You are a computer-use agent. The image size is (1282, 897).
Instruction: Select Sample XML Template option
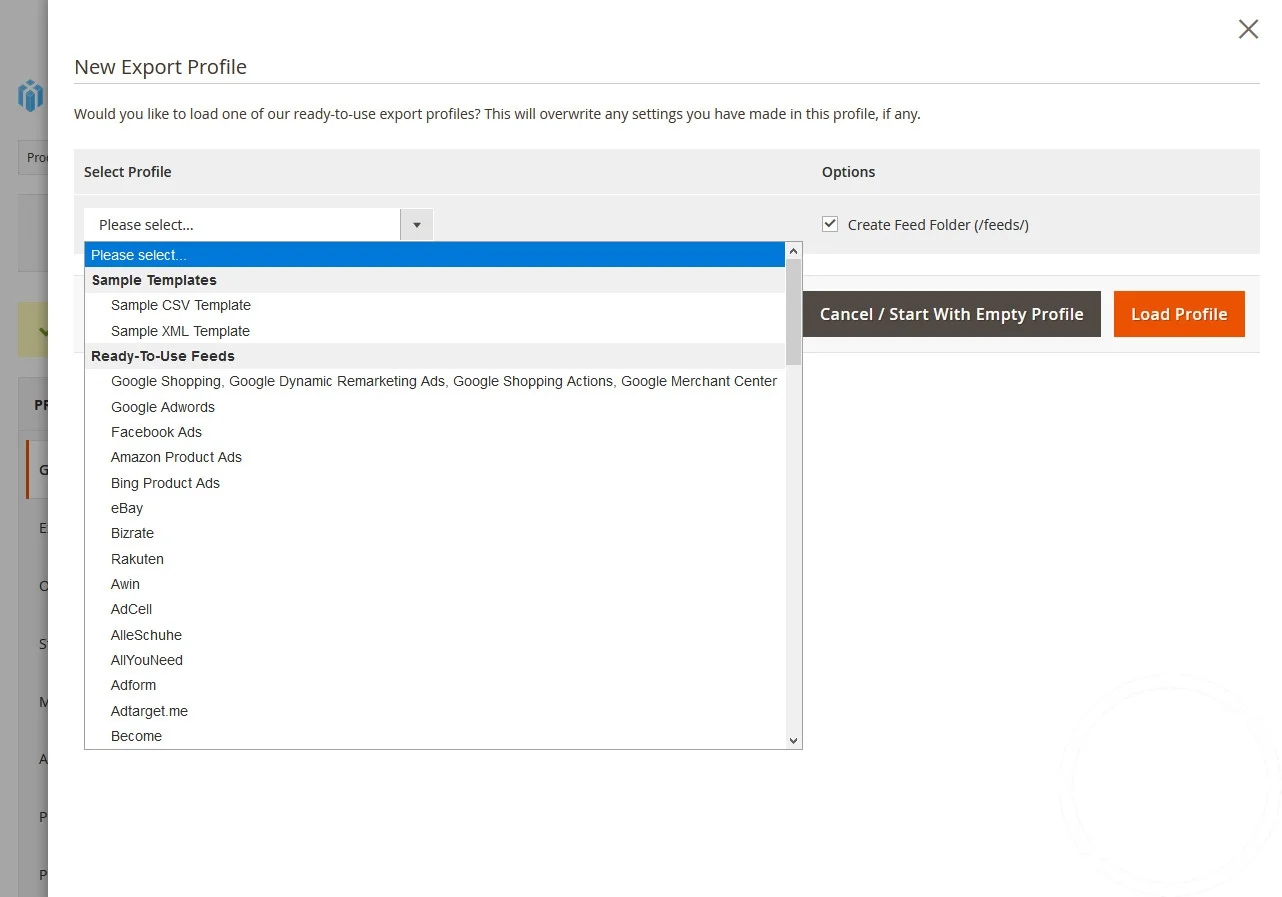tap(180, 331)
